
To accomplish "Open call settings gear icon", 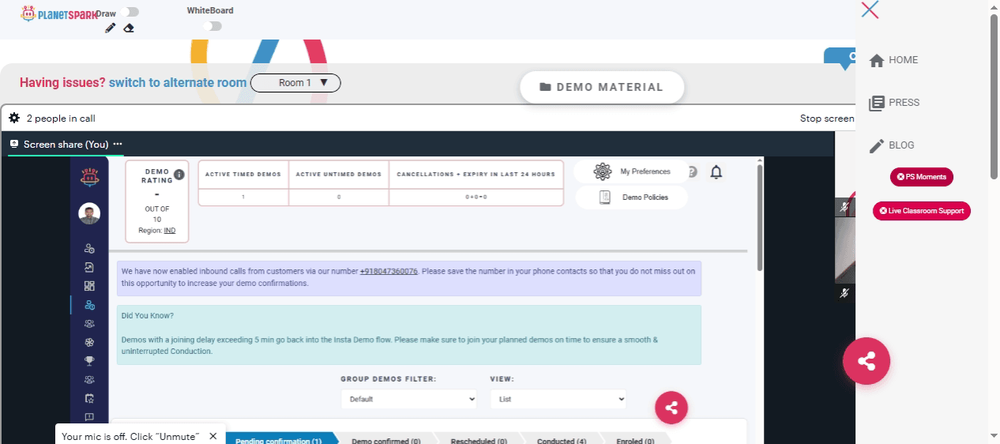I will 14,118.
